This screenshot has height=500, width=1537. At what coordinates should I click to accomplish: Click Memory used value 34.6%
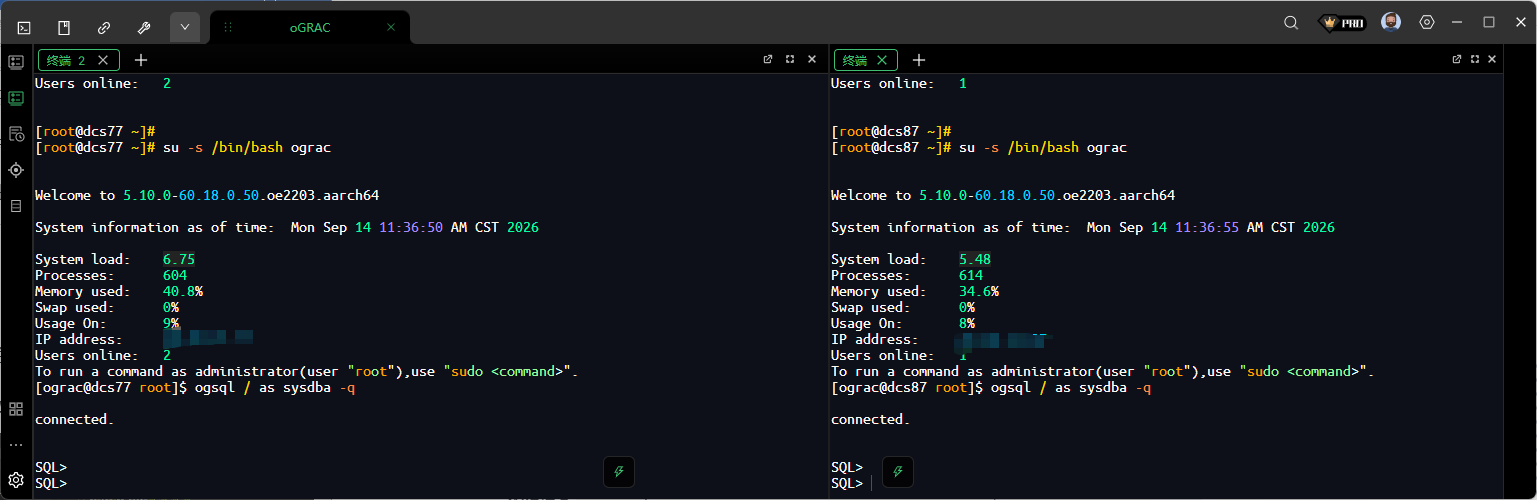tap(979, 292)
